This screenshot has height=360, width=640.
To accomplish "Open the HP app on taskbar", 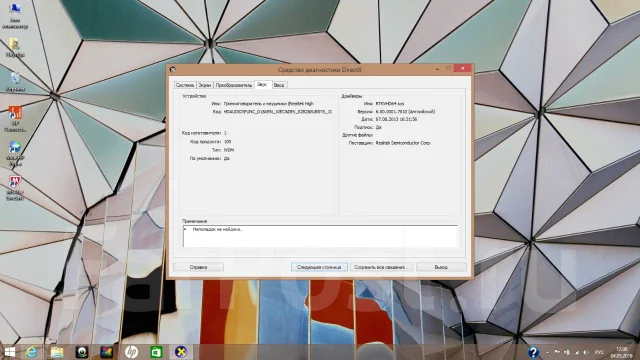I will pos(131,352).
